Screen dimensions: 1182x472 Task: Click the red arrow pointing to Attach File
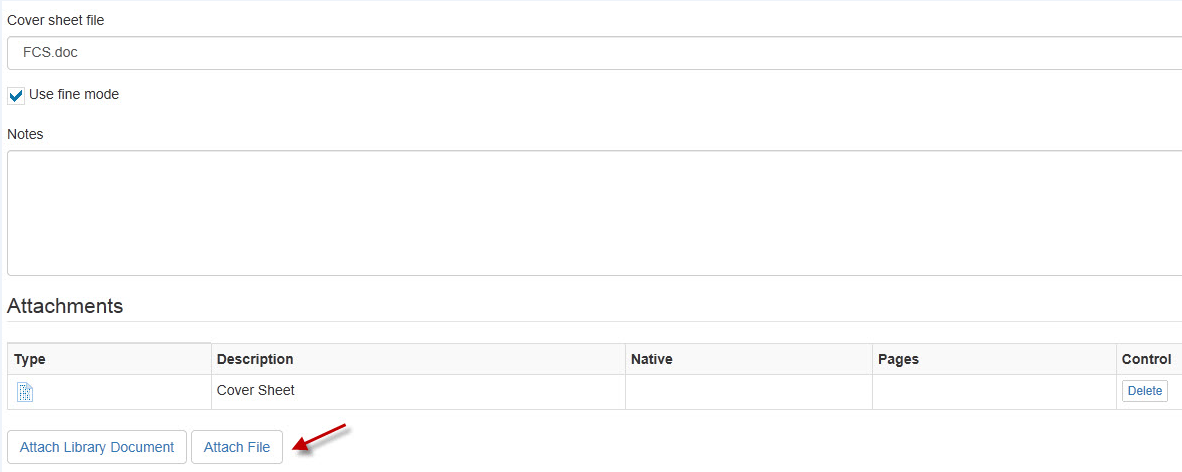[x=320, y=439]
